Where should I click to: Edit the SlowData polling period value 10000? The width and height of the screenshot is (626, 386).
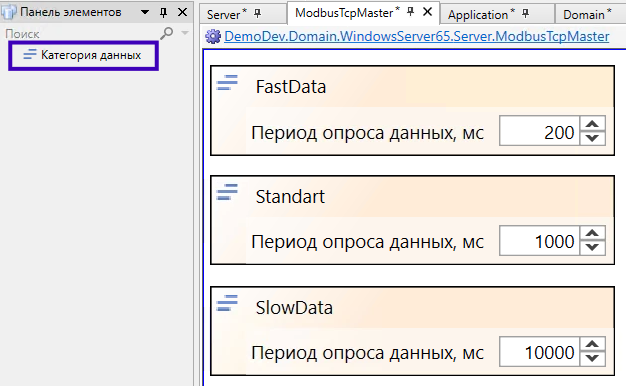click(539, 351)
